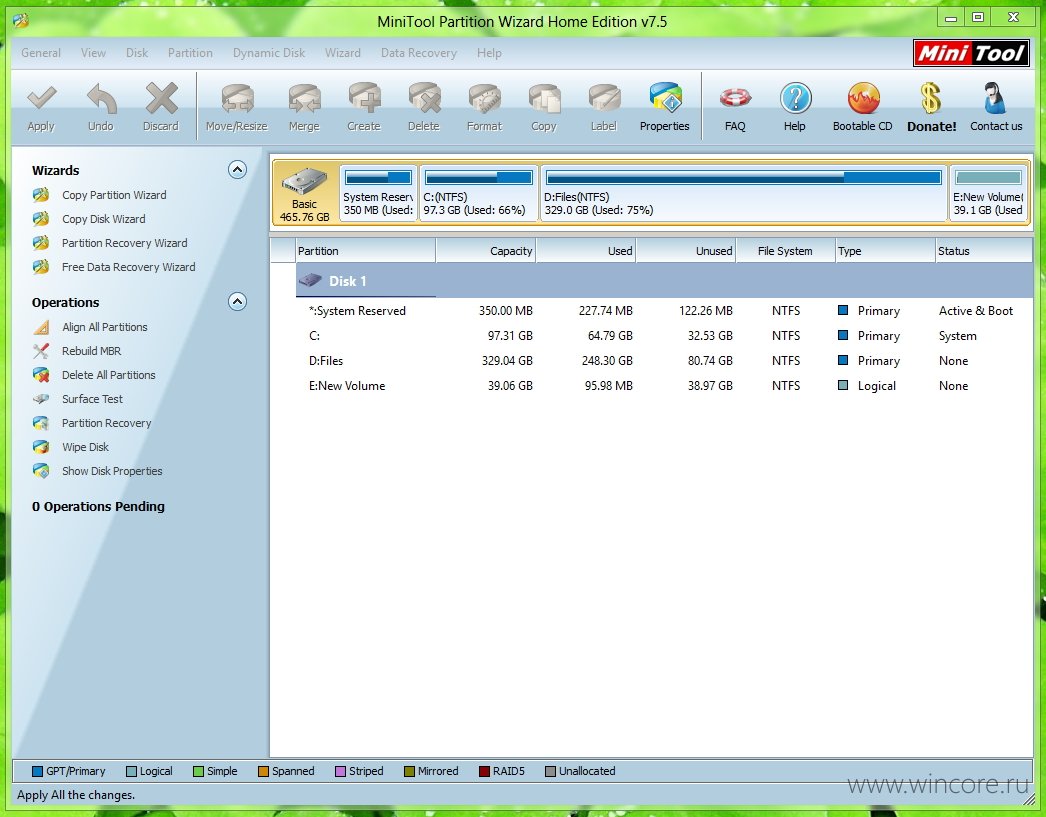Launch the Free Data Recovery Wizard
The width and height of the screenshot is (1046, 817).
click(x=129, y=267)
